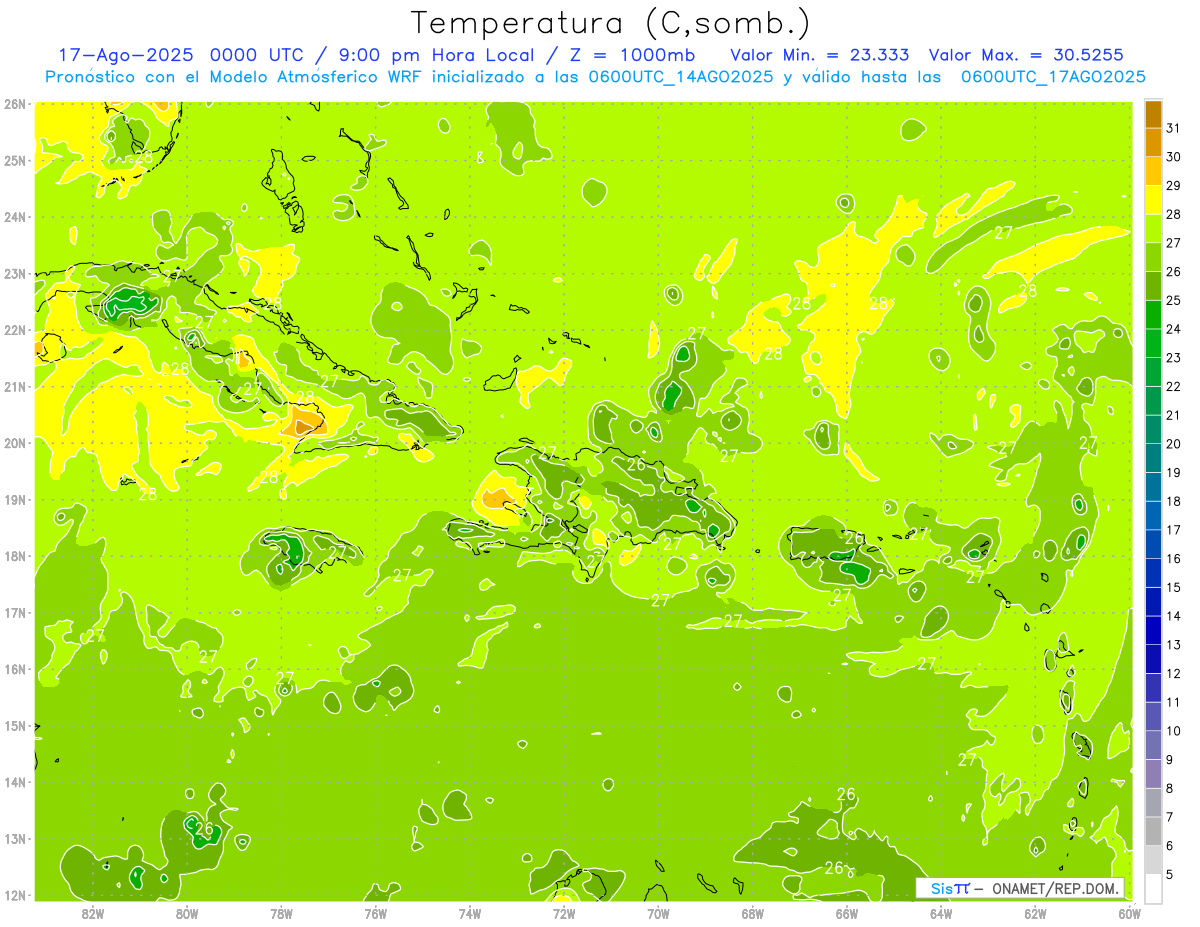Click the '25' label on the color scale
Screen dimensions: 1200x927
point(1174,301)
